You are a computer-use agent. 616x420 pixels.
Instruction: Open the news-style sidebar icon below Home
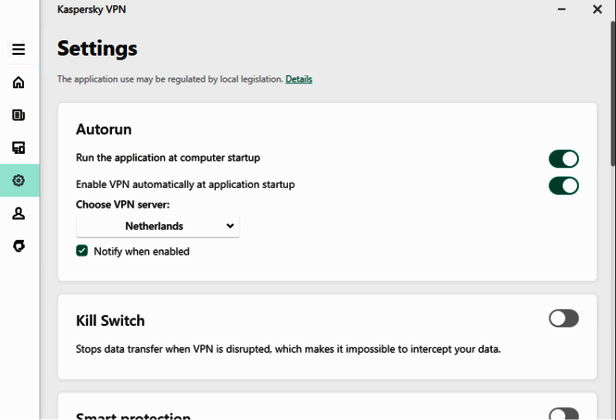[18, 115]
